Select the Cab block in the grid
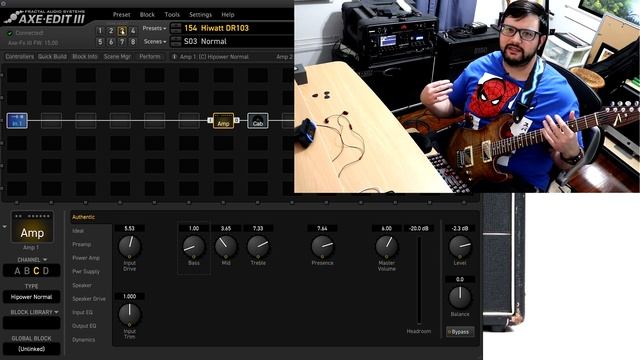 (258, 121)
